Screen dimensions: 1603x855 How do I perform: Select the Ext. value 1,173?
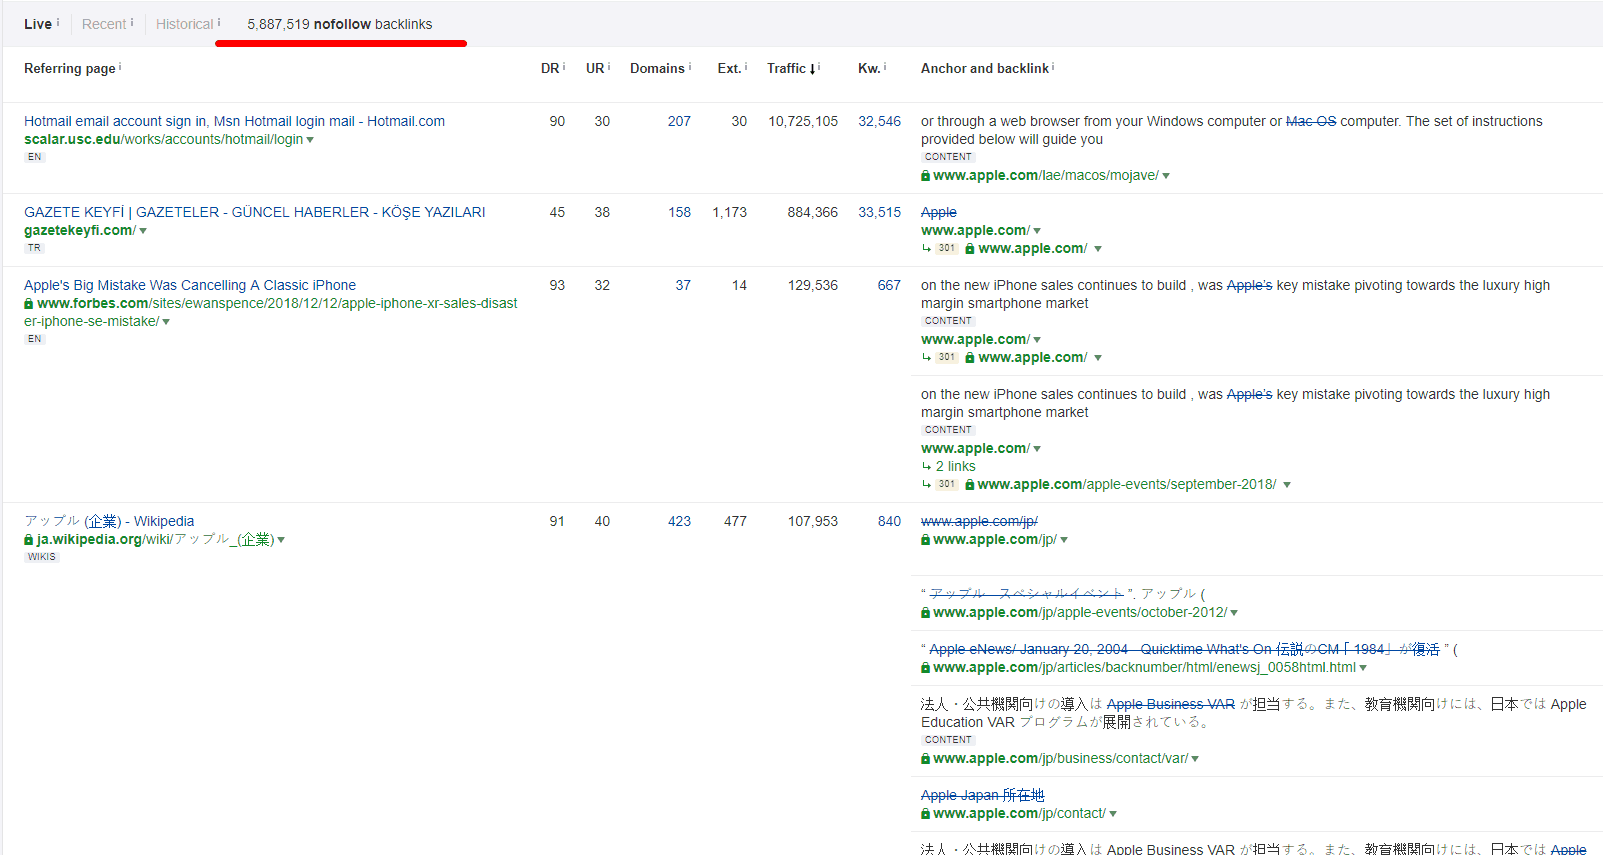729,212
